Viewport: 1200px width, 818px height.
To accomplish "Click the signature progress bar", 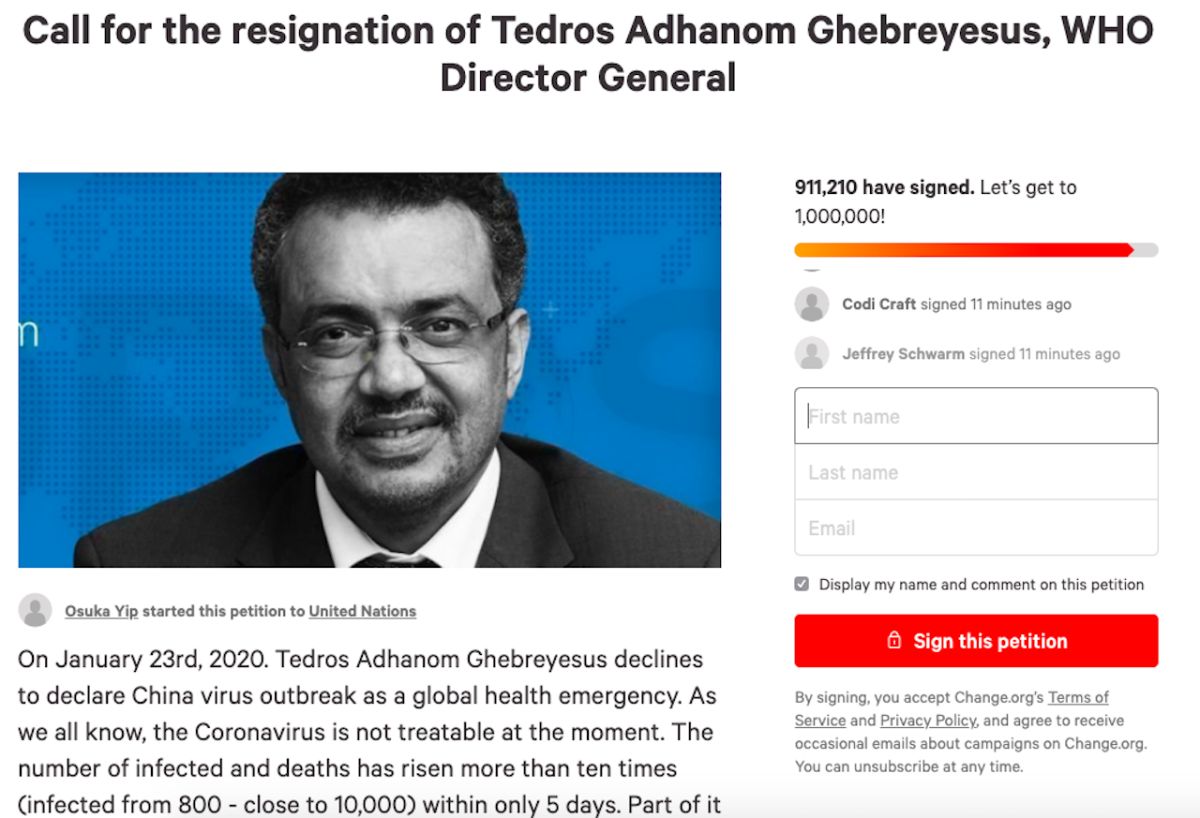I will point(976,250).
